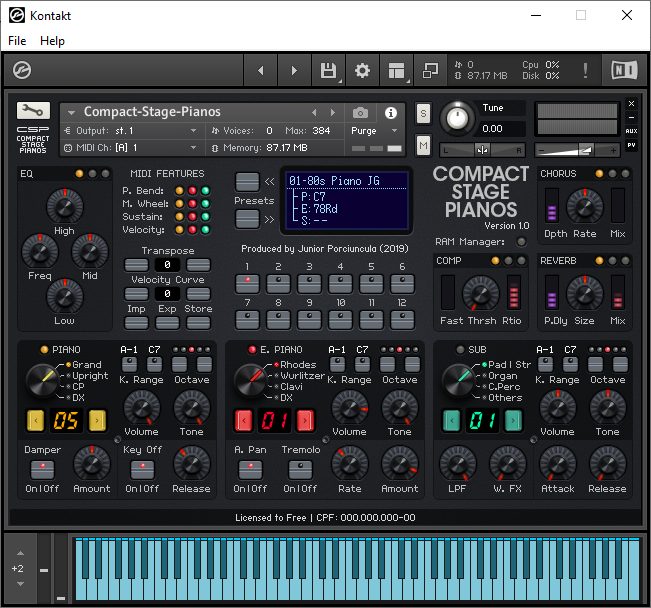Mute the instrument with M button
Image resolution: width=651 pixels, height=608 pixels.
pos(423,145)
